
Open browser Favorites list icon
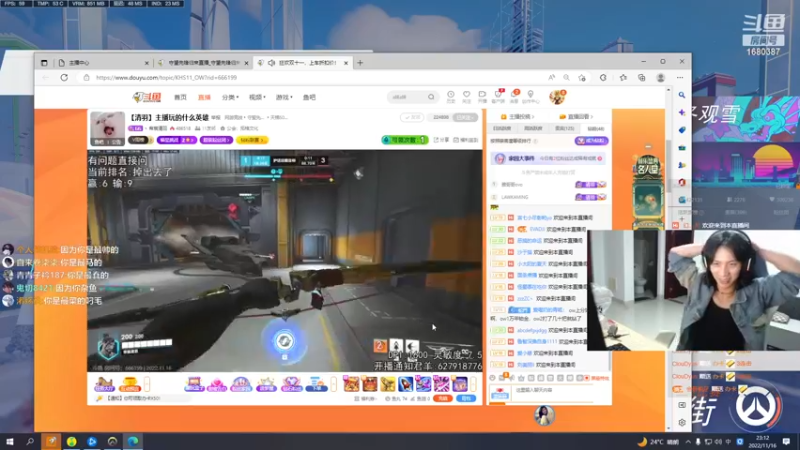coord(623,78)
